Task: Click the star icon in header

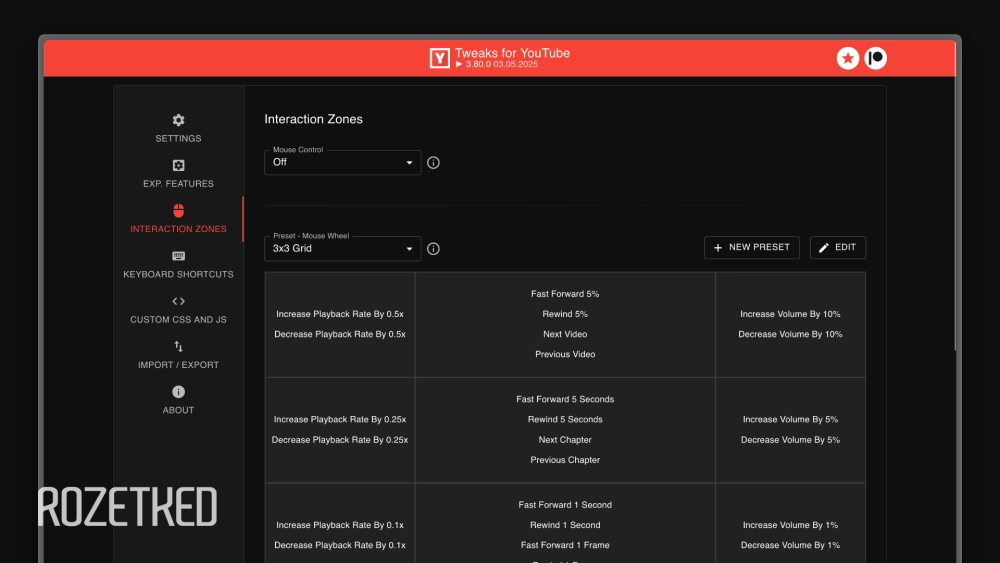Action: pos(848,58)
